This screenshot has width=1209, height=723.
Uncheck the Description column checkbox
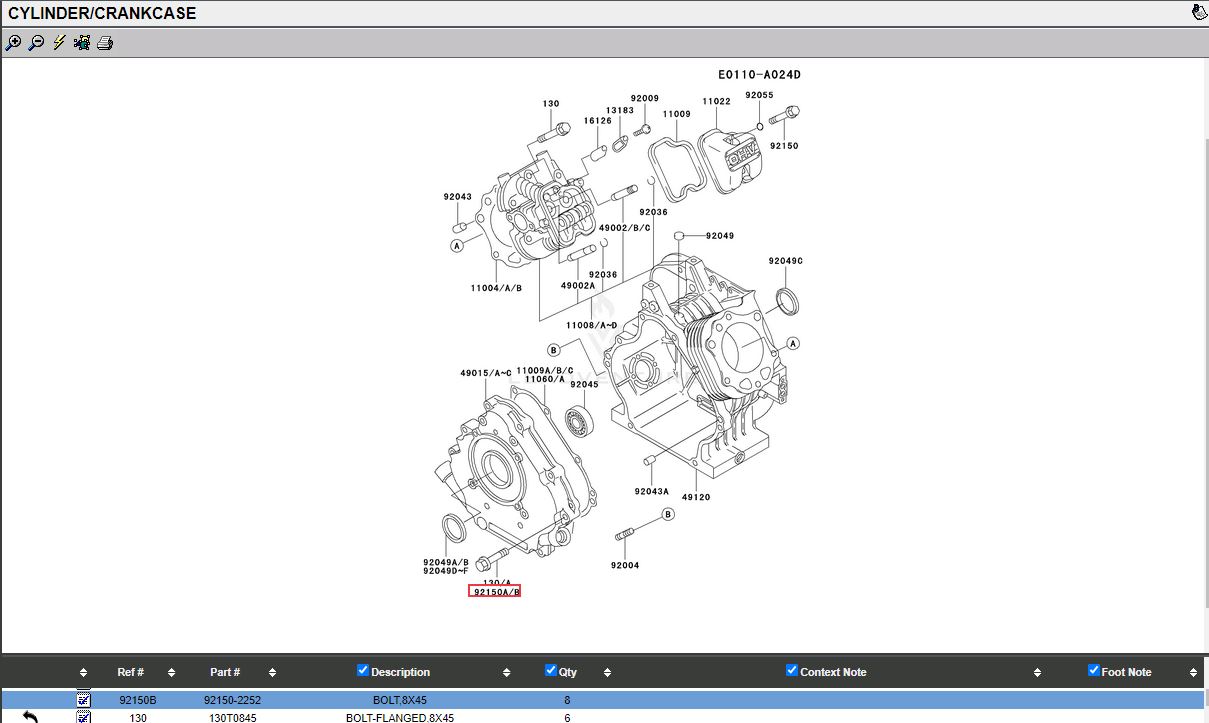pos(363,670)
